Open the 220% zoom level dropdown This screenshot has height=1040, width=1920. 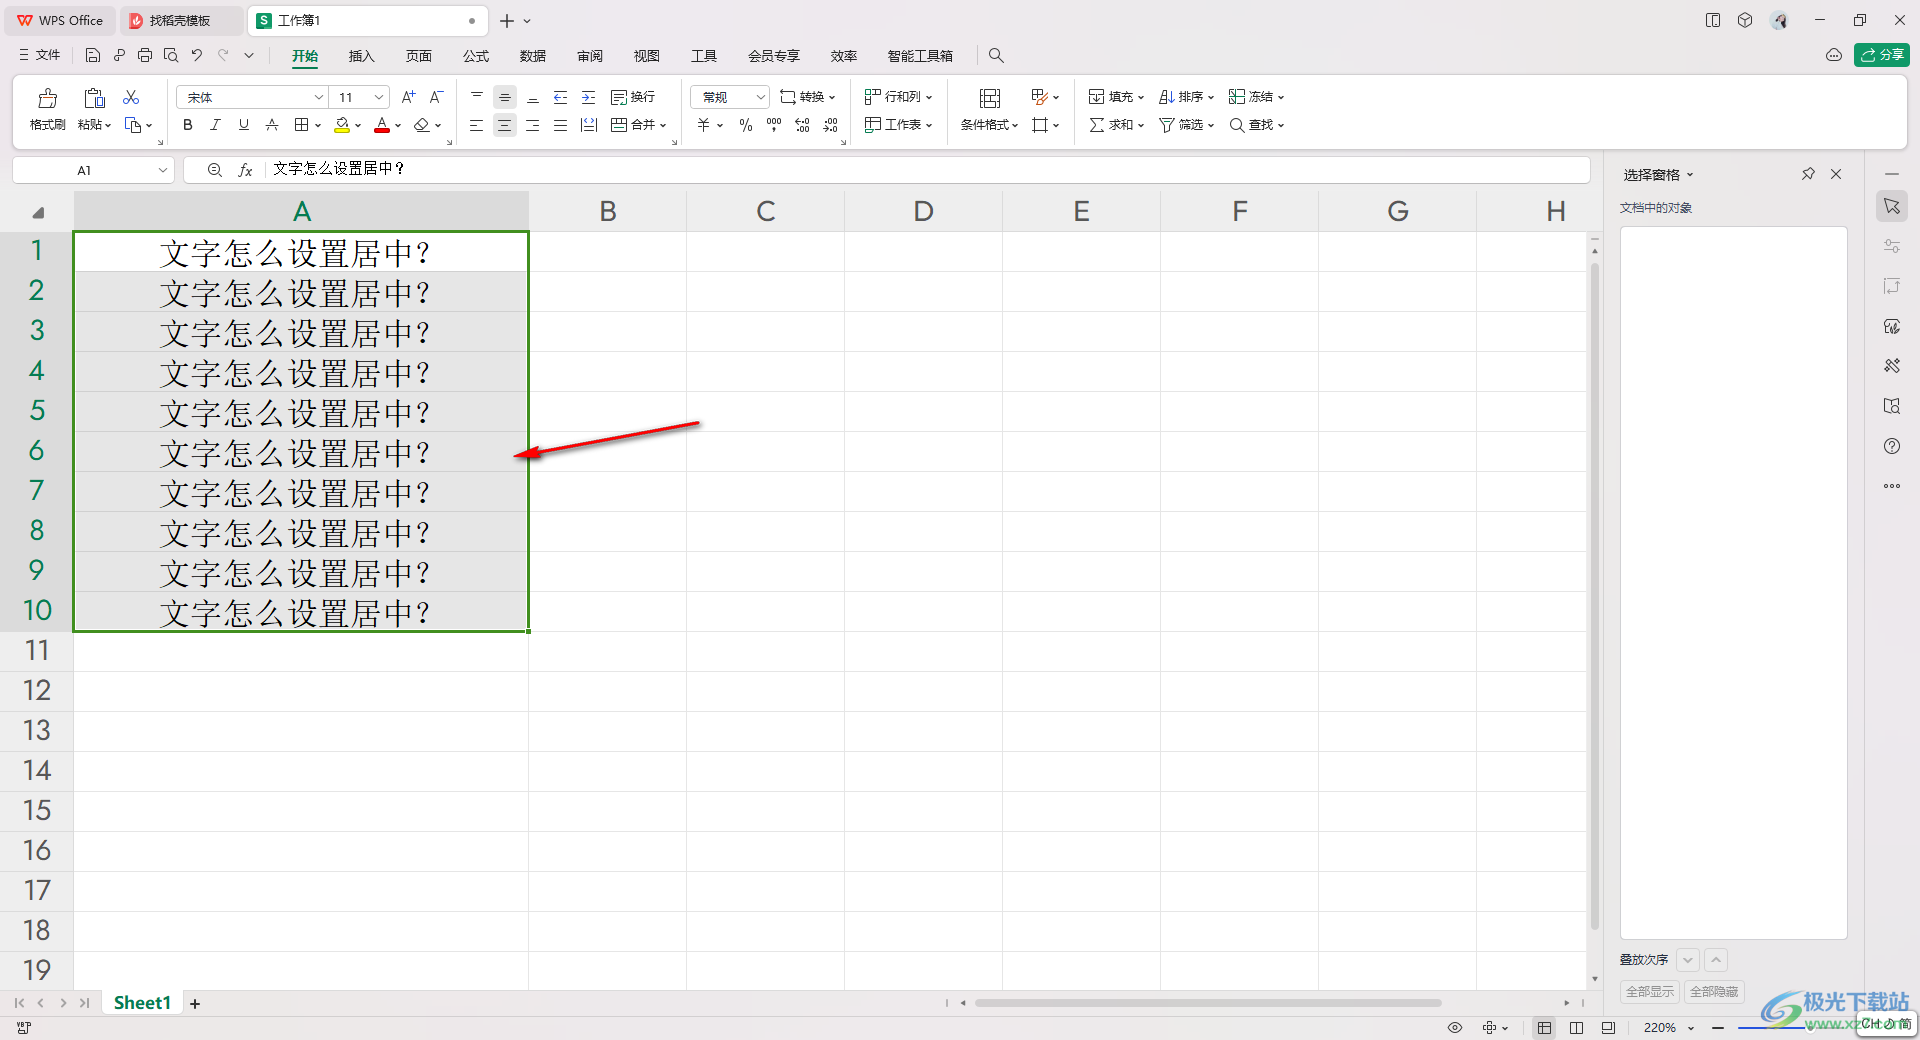(1691, 1028)
